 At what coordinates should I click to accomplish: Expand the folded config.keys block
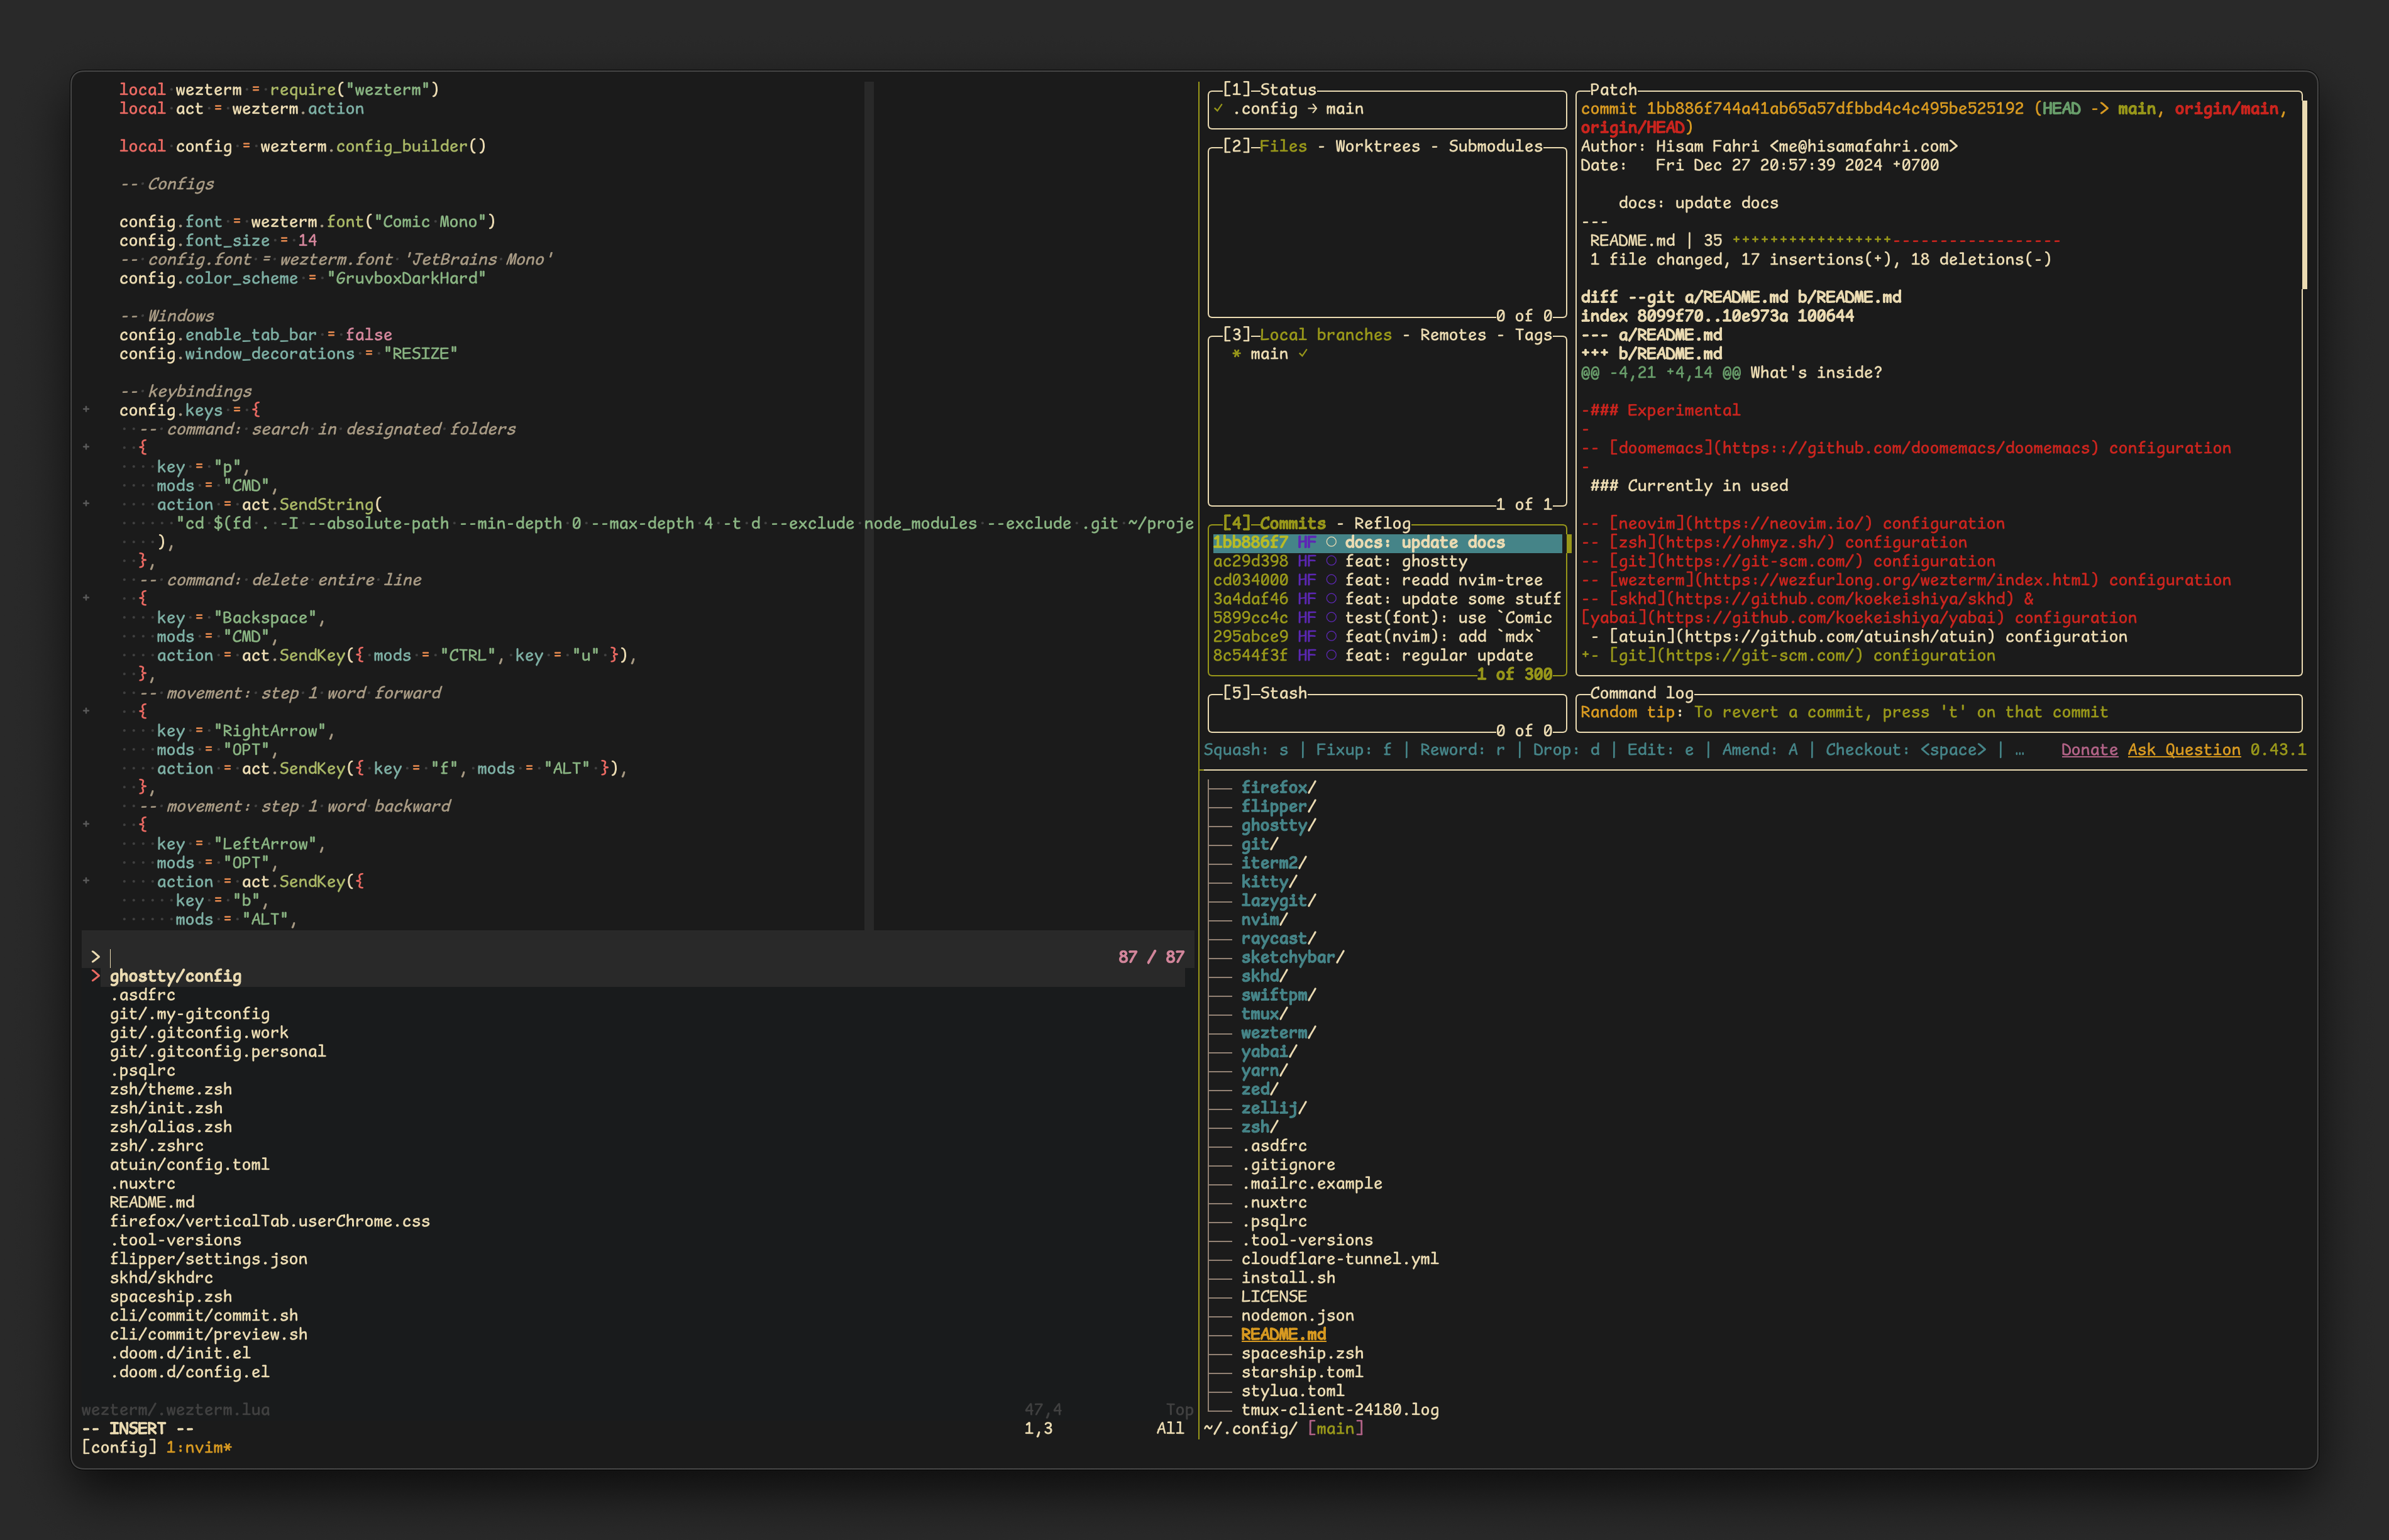(87, 409)
